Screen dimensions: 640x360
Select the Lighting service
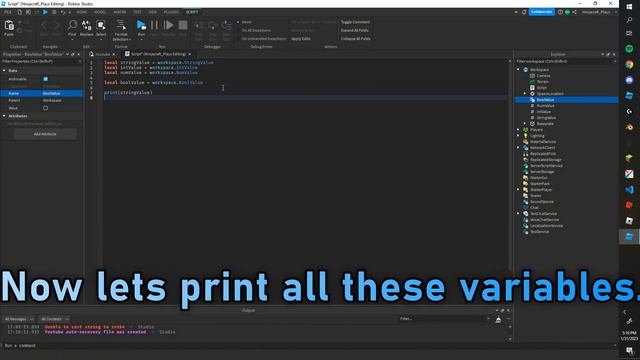(x=537, y=136)
